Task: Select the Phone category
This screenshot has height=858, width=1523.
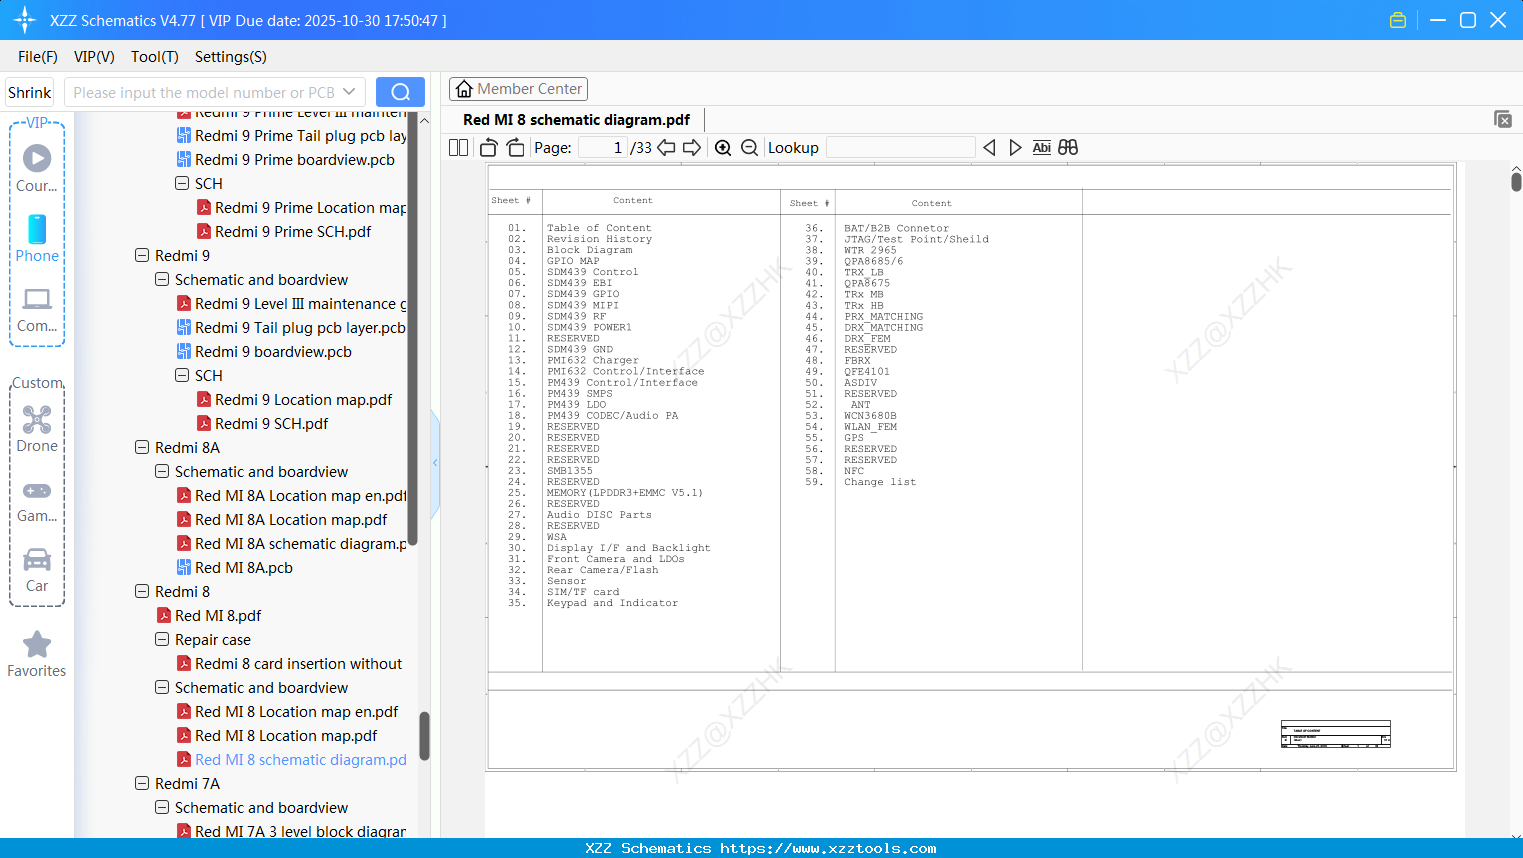Action: coord(37,238)
